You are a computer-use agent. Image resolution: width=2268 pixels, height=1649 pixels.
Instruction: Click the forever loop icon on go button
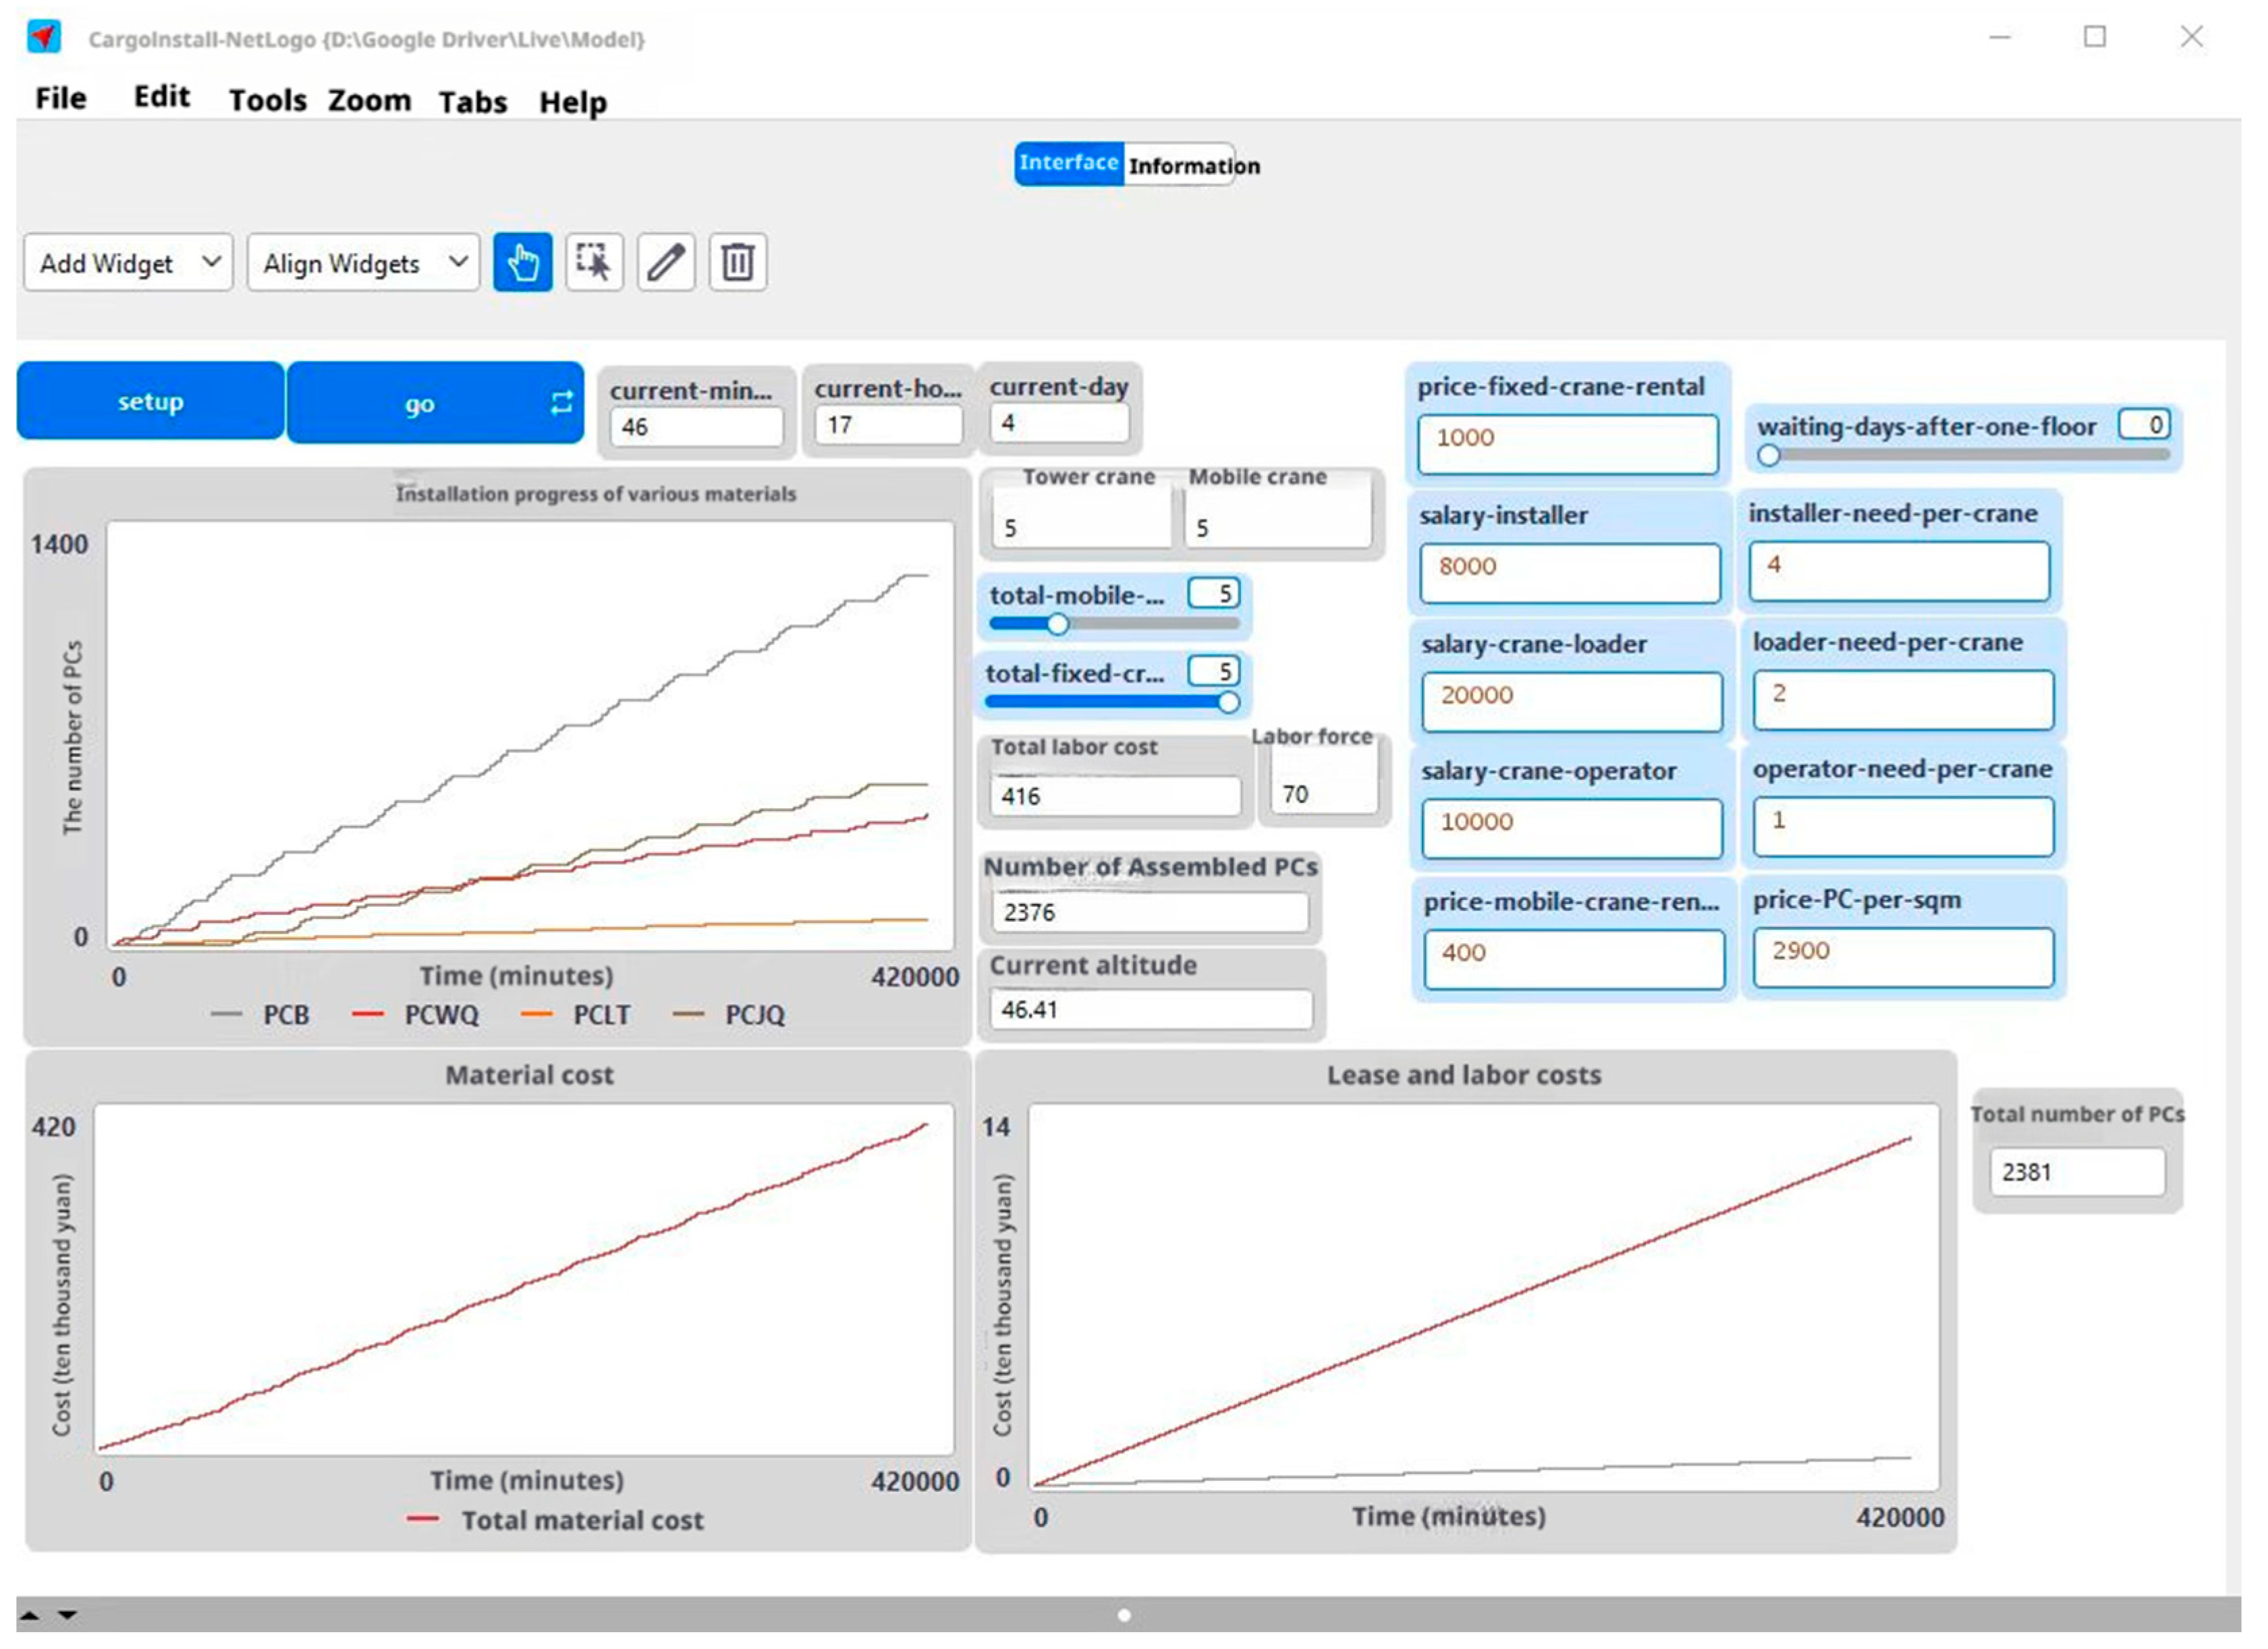coord(561,402)
